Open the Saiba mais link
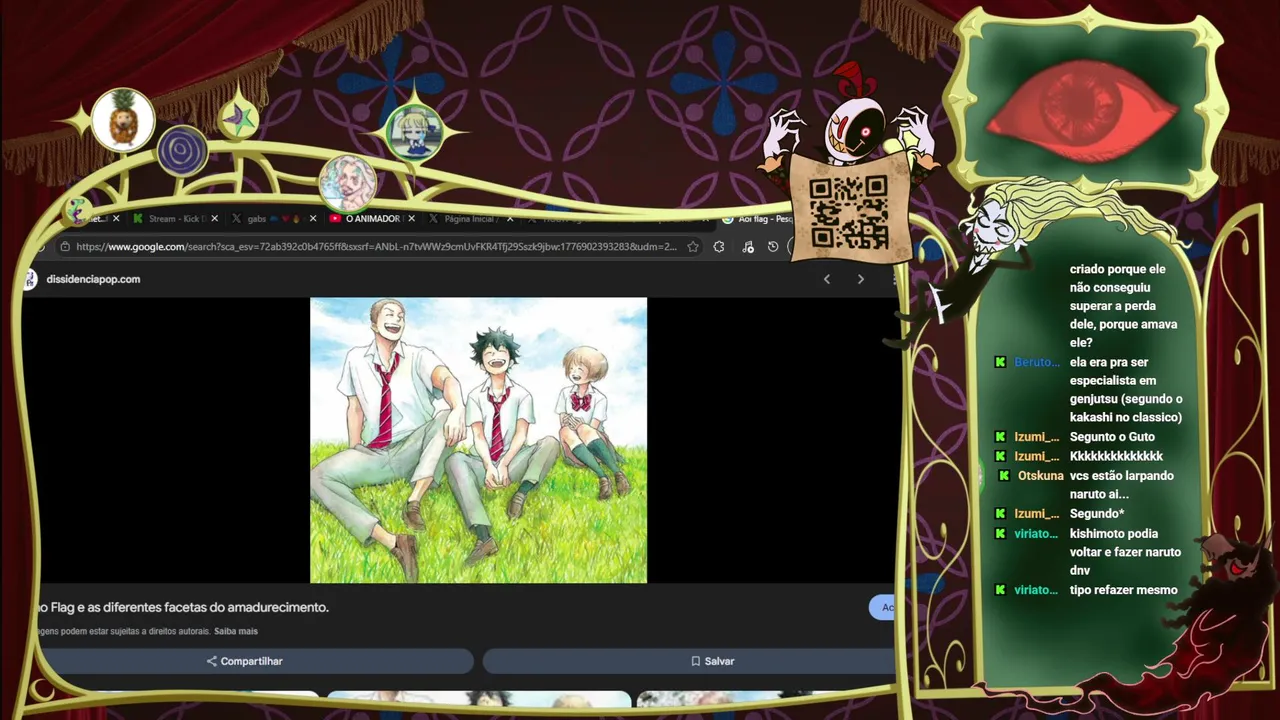This screenshot has width=1280, height=720. pyautogui.click(x=236, y=631)
